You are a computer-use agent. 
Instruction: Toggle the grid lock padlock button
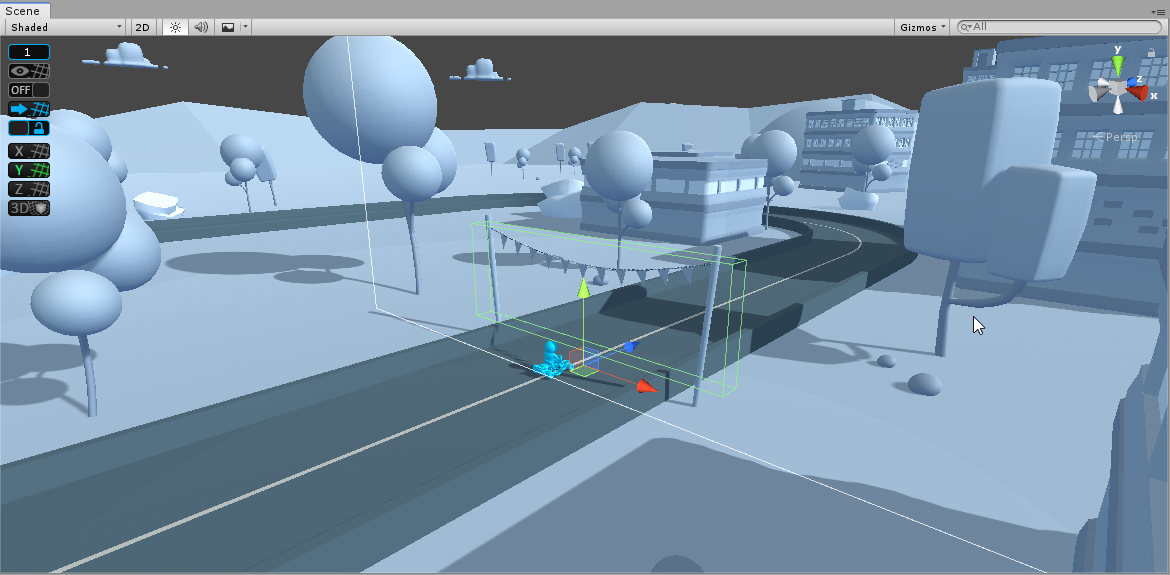[x=29, y=128]
